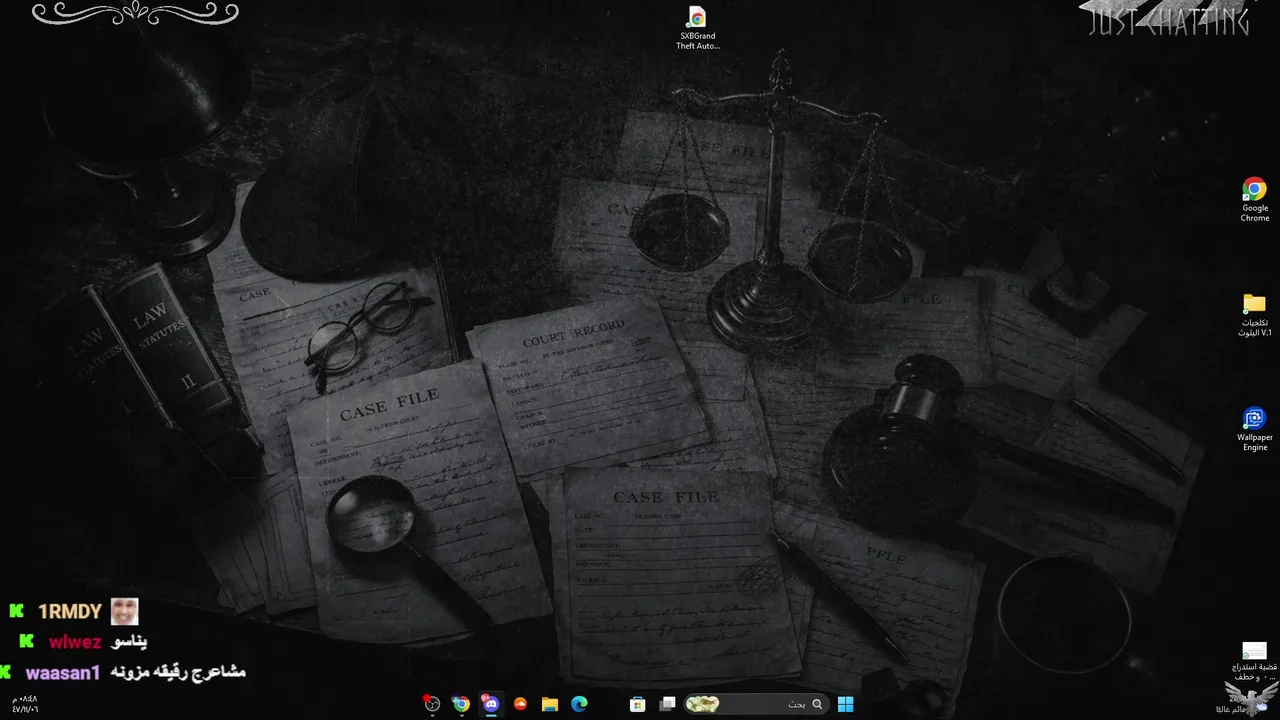Open the Windows Start menu

coord(845,704)
